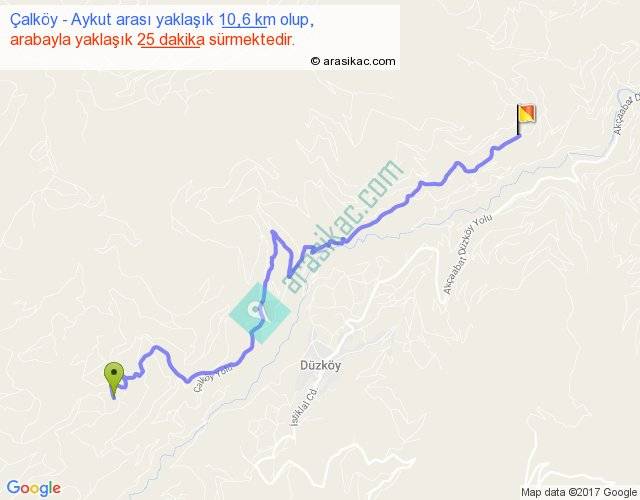This screenshot has width=640, height=500.
Task: Click the underlined 25 dakika duration
Action: (x=171, y=40)
